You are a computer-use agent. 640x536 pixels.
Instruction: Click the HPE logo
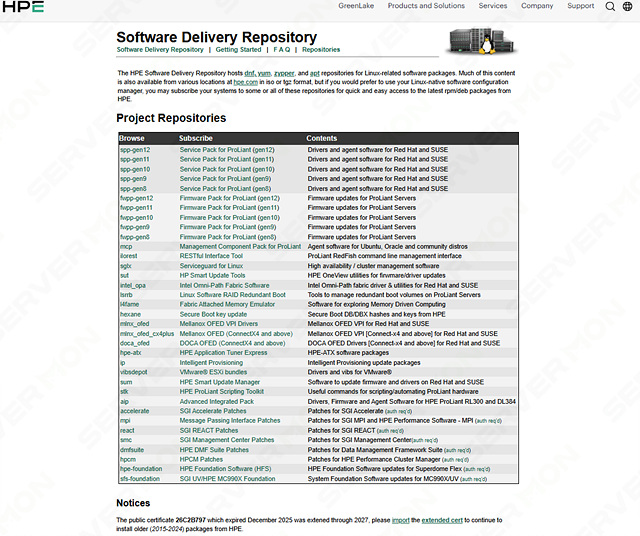pos(23,6)
